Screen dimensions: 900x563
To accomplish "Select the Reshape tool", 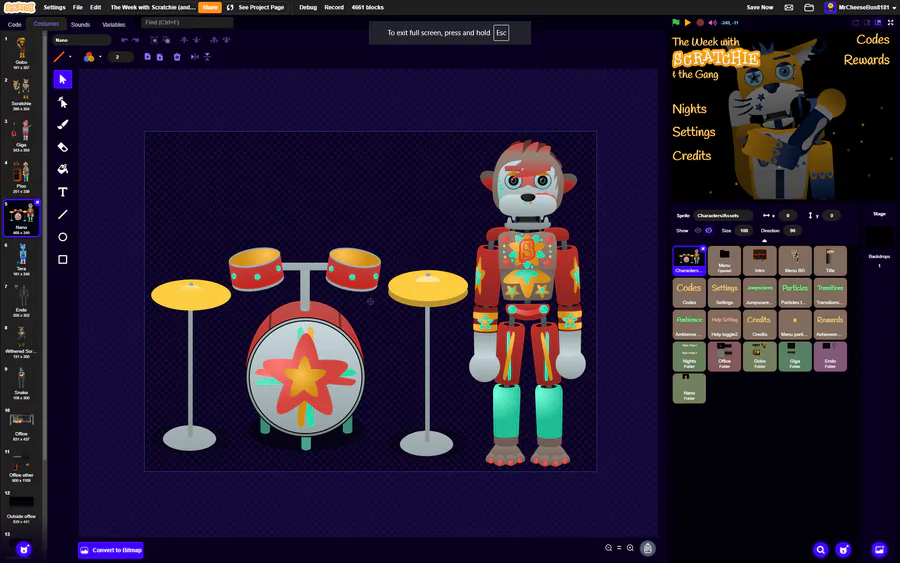I will 63,102.
